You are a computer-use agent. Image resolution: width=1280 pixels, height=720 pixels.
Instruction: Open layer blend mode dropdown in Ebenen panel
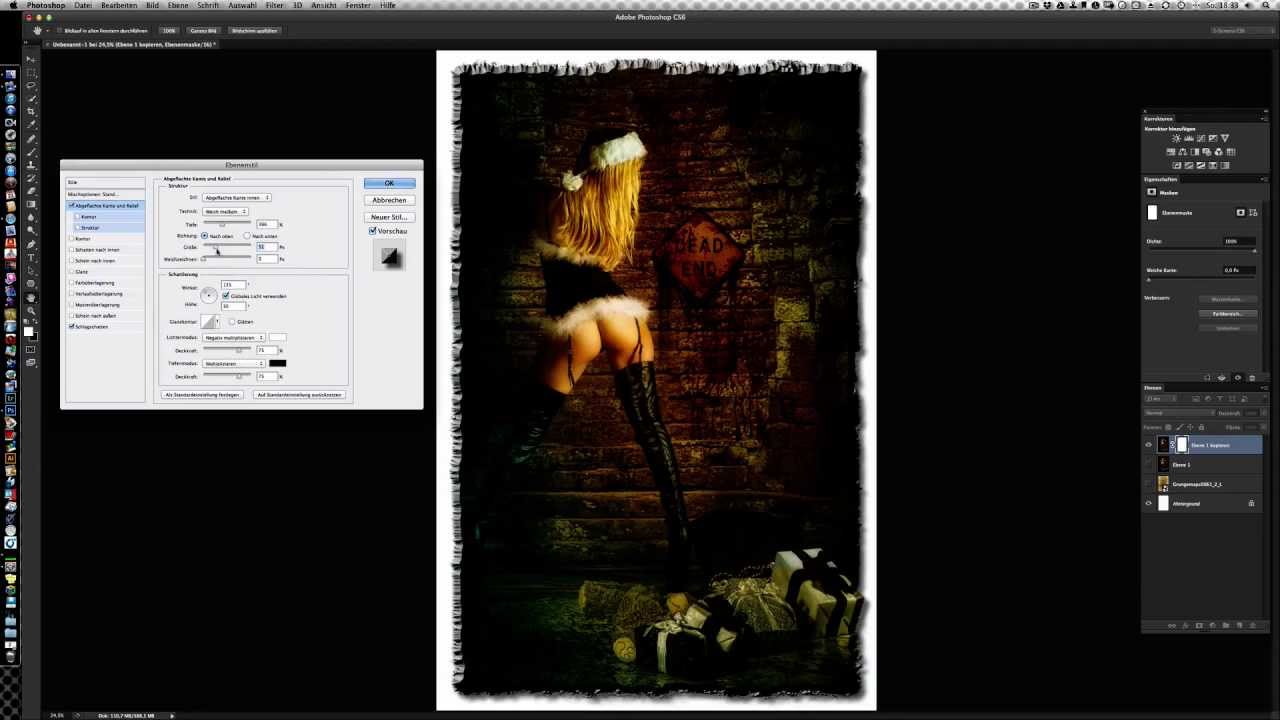(x=1179, y=413)
